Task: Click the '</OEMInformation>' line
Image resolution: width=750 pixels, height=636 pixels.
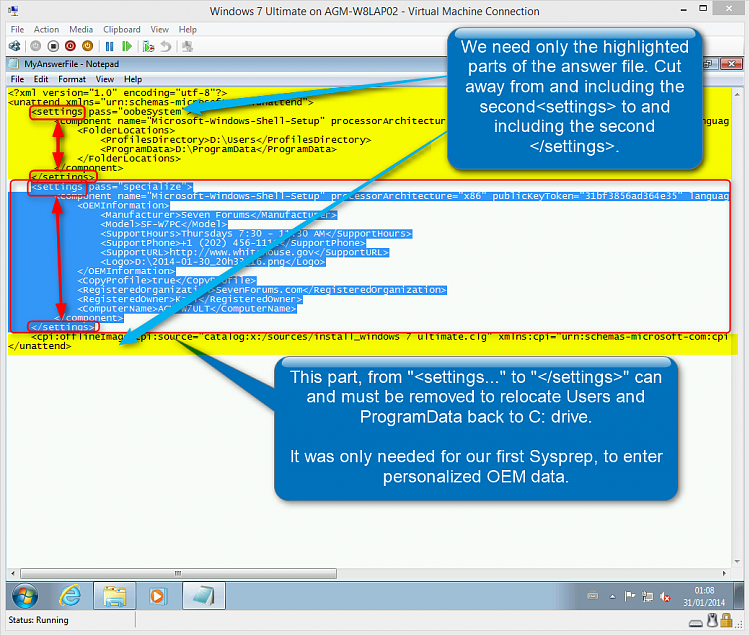Action: [x=126, y=271]
